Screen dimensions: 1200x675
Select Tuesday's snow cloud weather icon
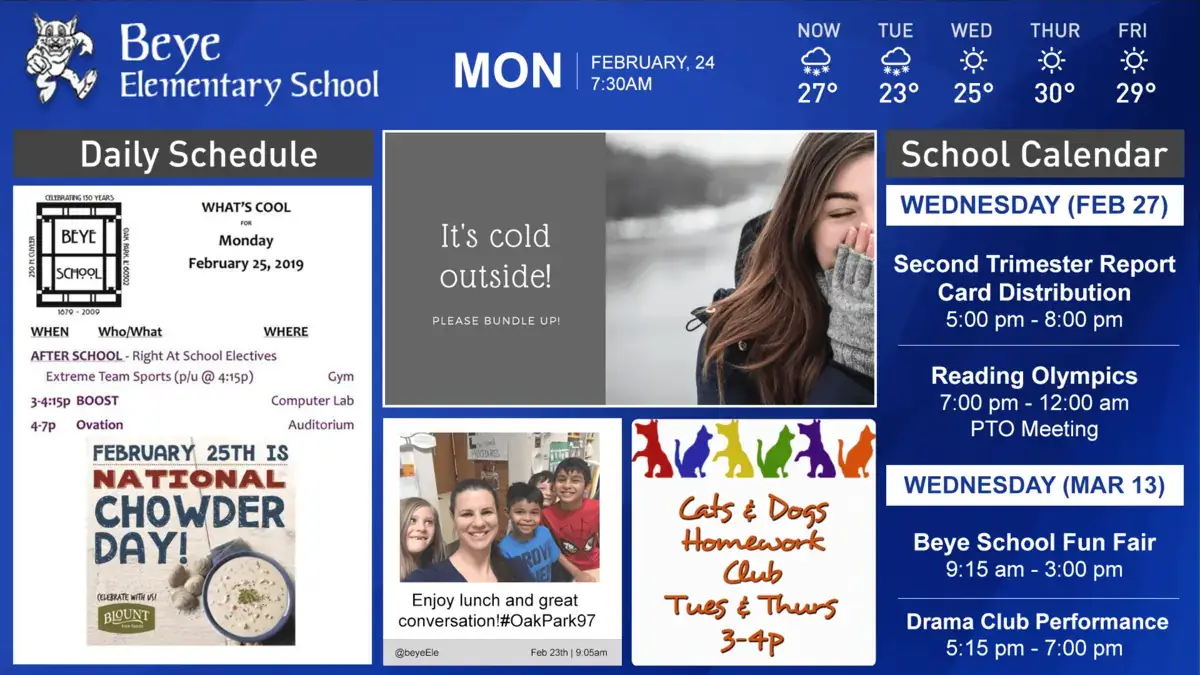[896, 62]
